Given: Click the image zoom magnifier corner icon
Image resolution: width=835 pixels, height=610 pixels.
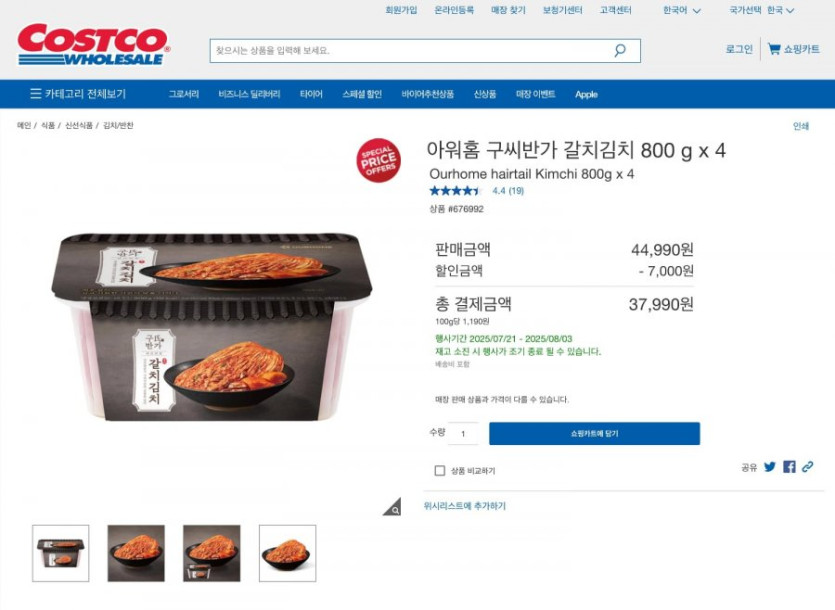Looking at the screenshot, I should point(393,508).
